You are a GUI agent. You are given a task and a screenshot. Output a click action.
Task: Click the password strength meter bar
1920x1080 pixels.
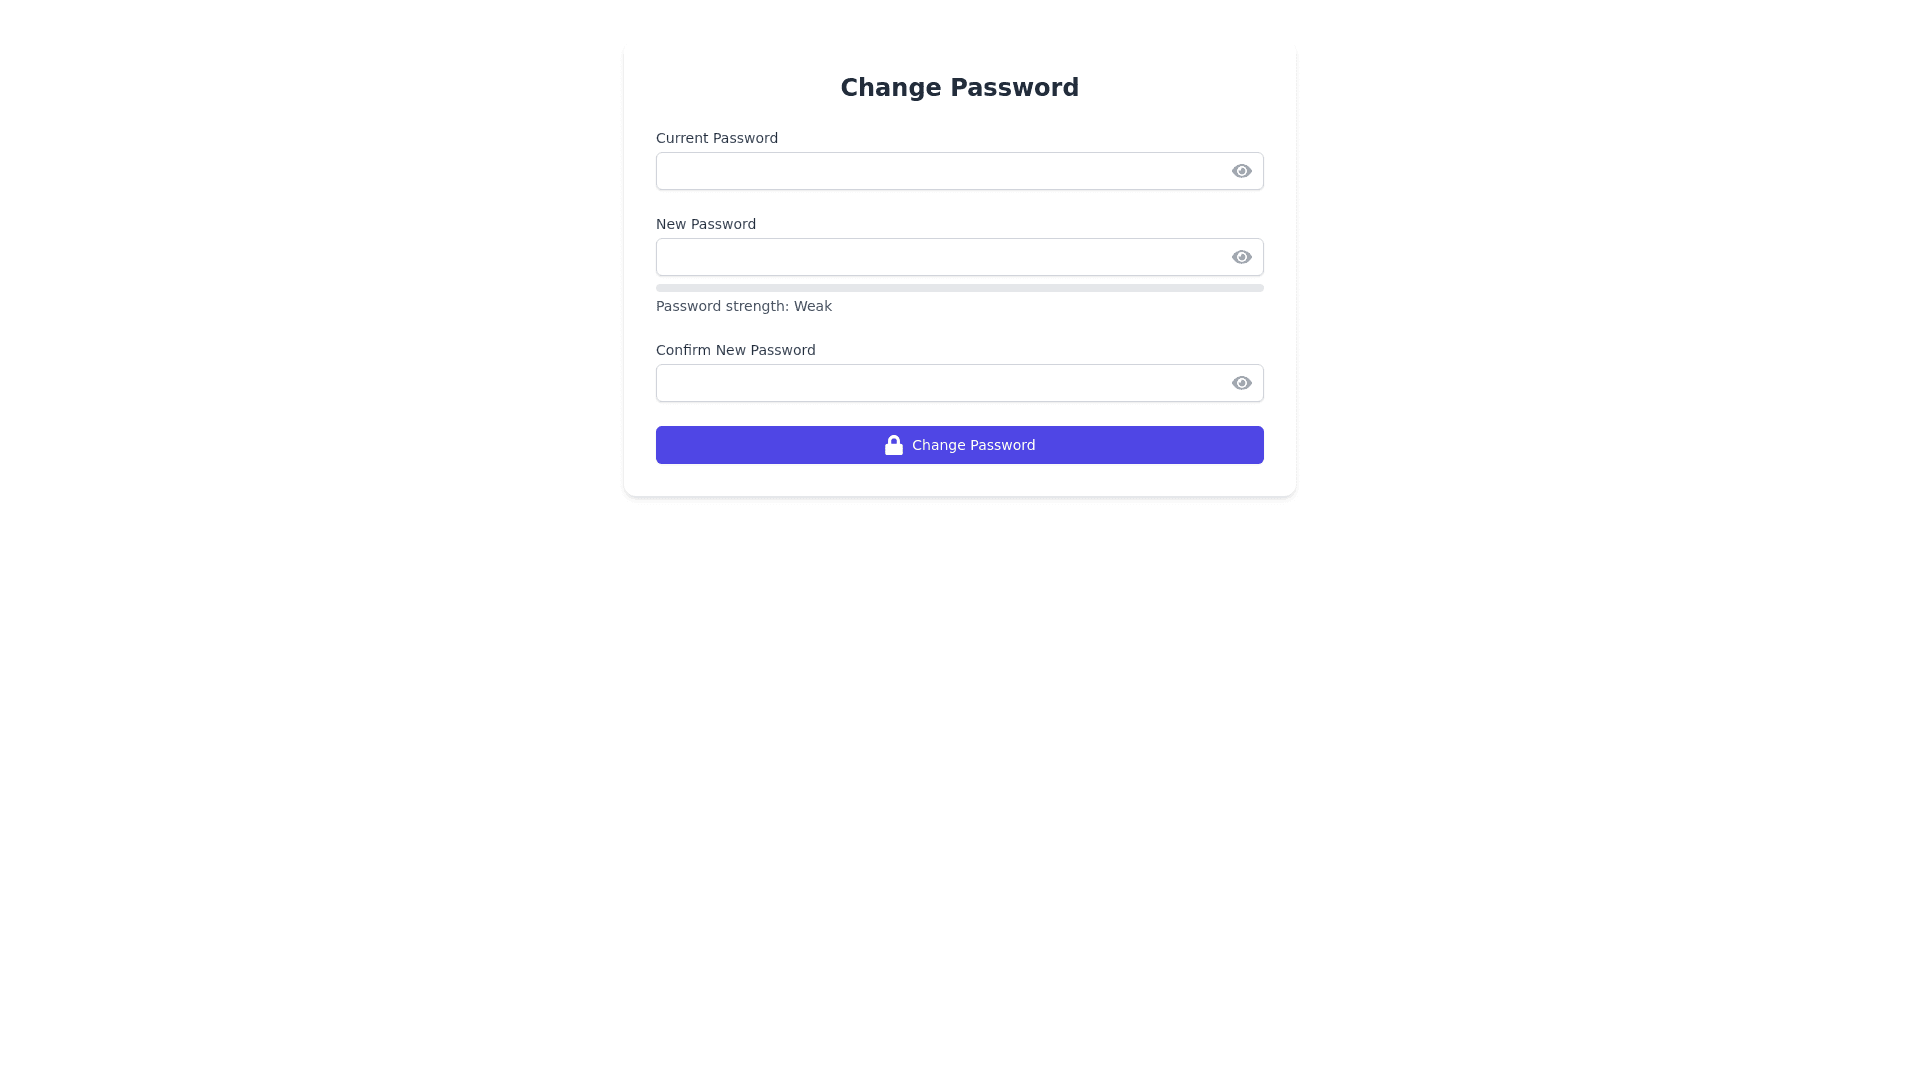click(959, 288)
